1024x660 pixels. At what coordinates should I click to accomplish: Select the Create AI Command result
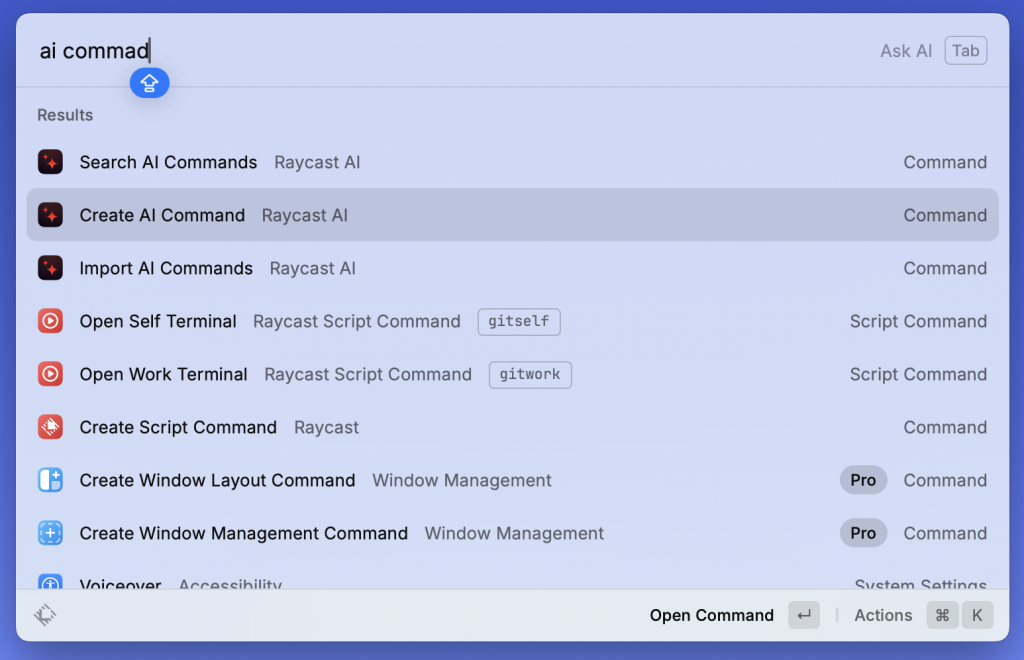click(x=513, y=215)
